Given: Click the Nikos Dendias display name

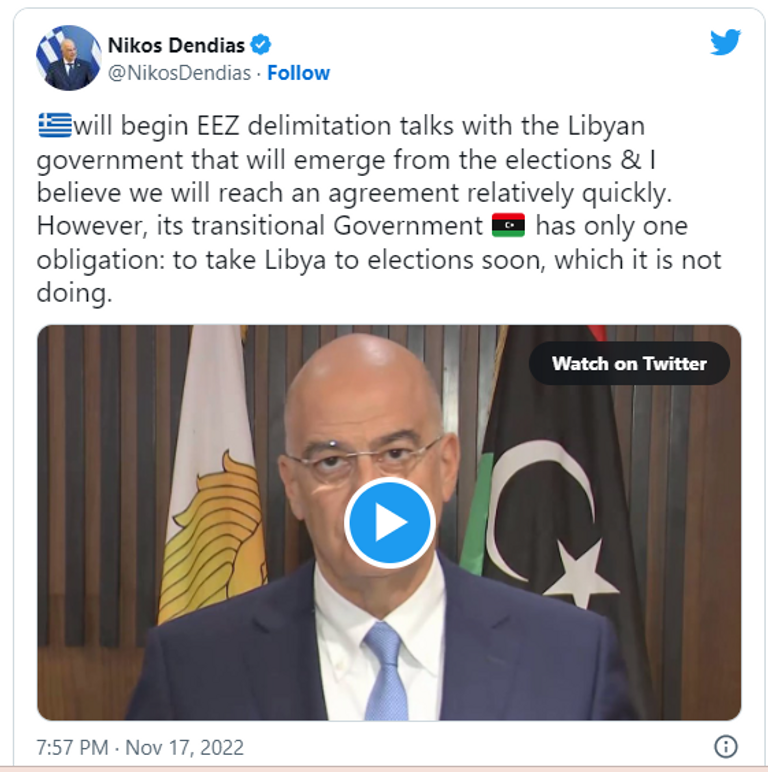Looking at the screenshot, I should click(176, 45).
